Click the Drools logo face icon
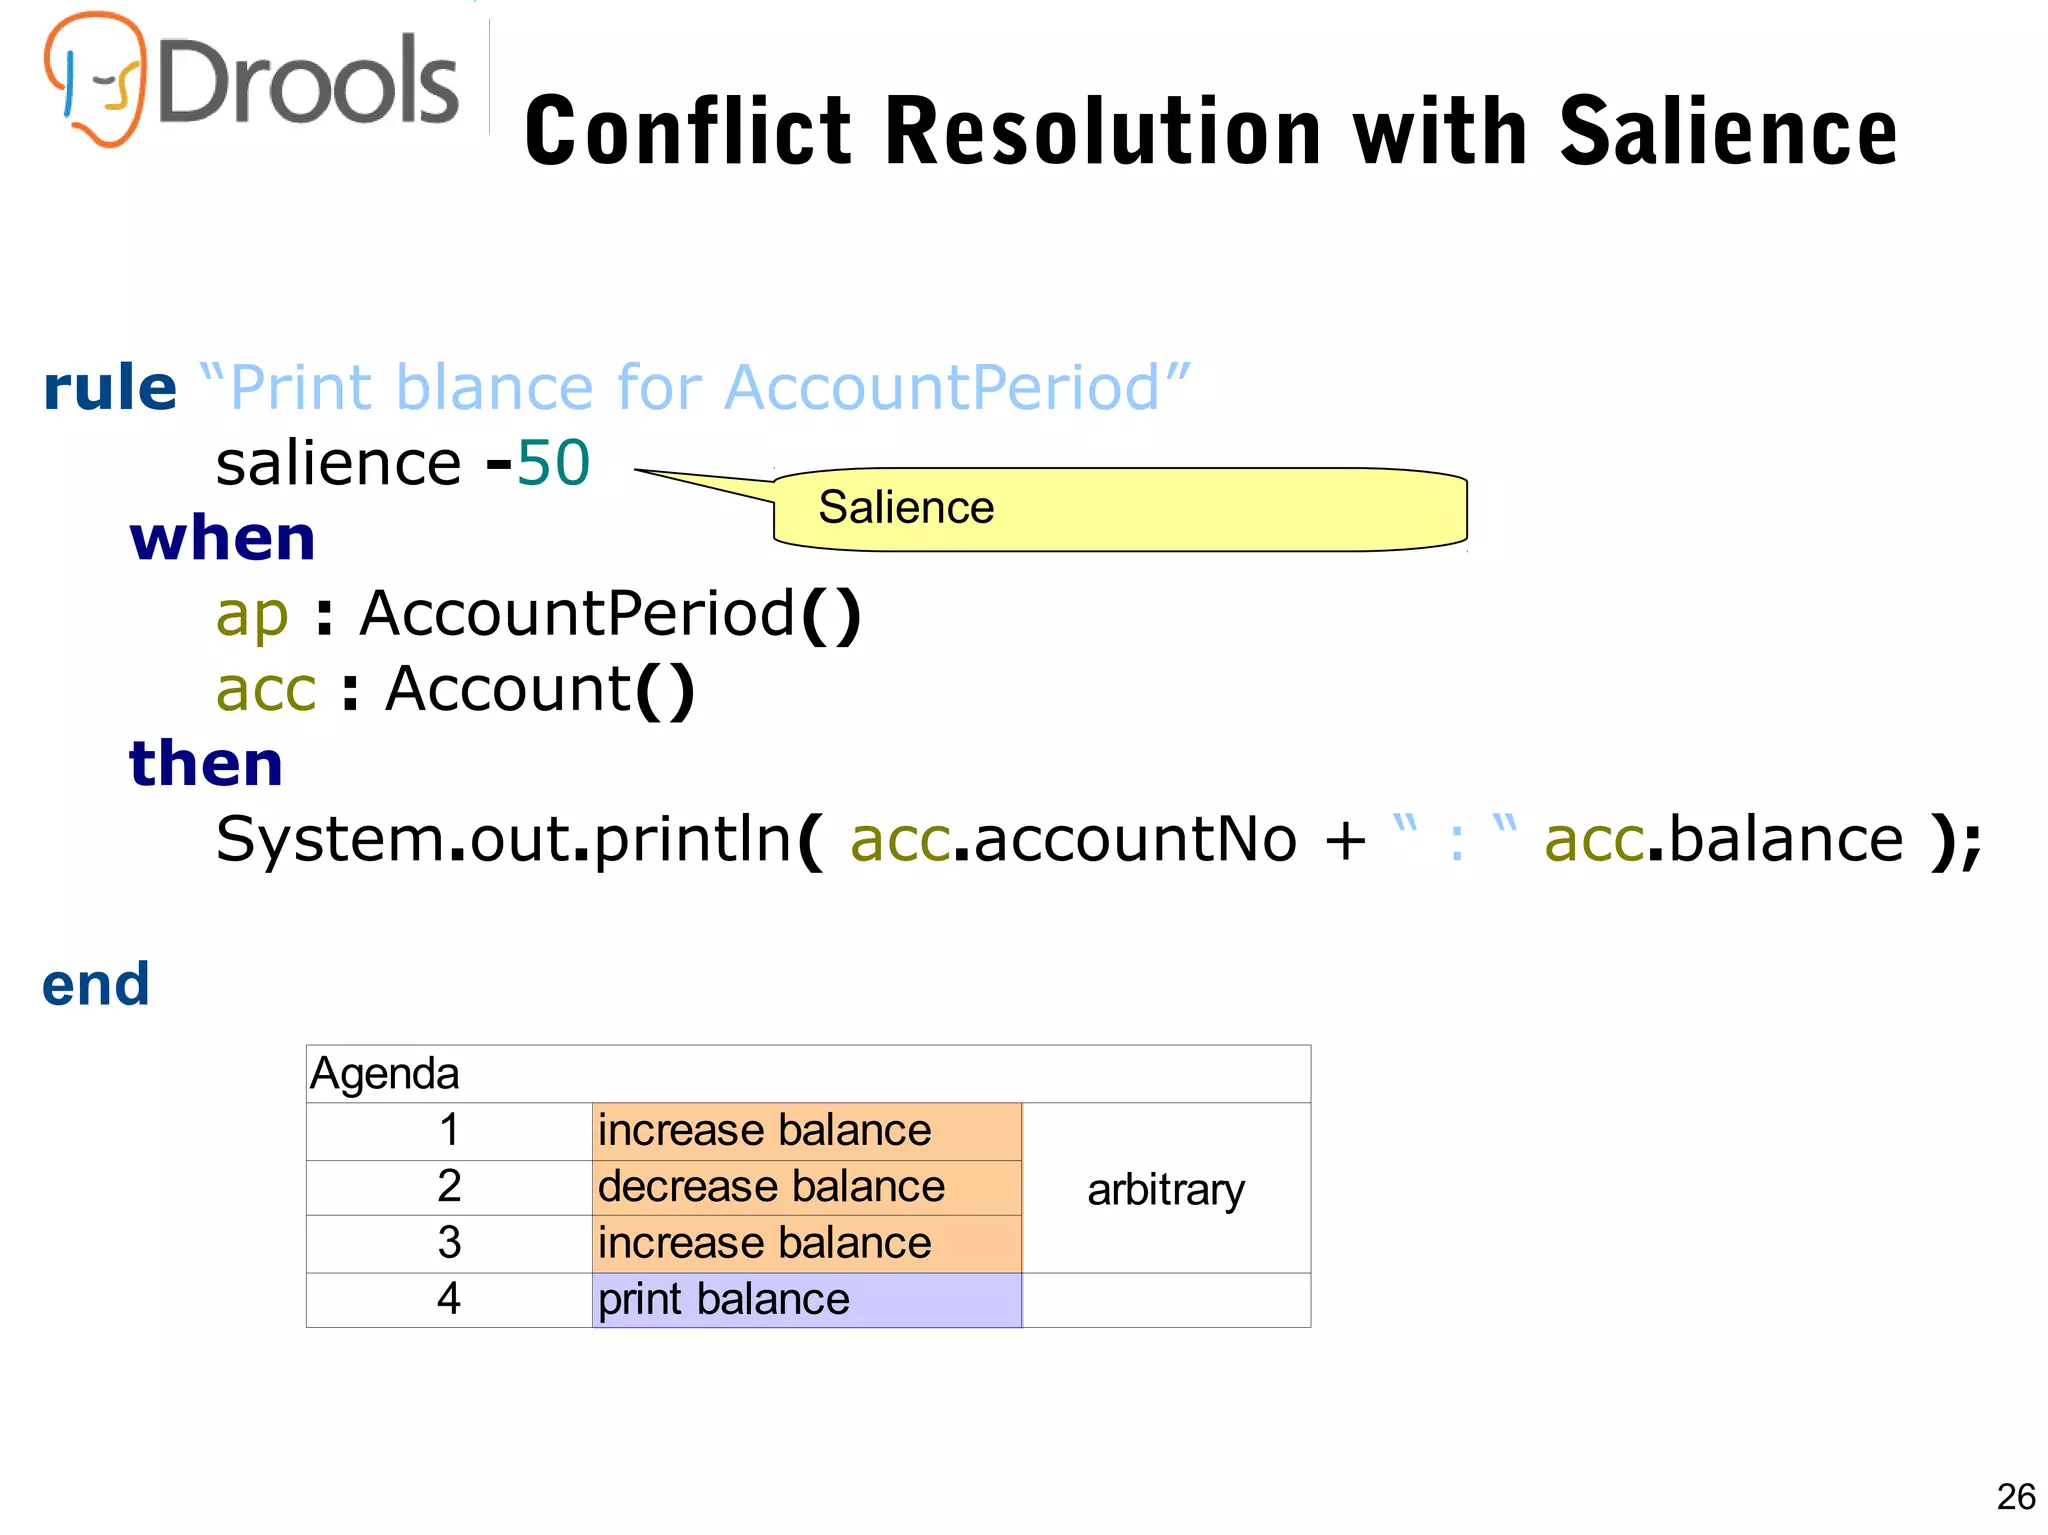The width and height of the screenshot is (2048, 1535). click(x=97, y=78)
